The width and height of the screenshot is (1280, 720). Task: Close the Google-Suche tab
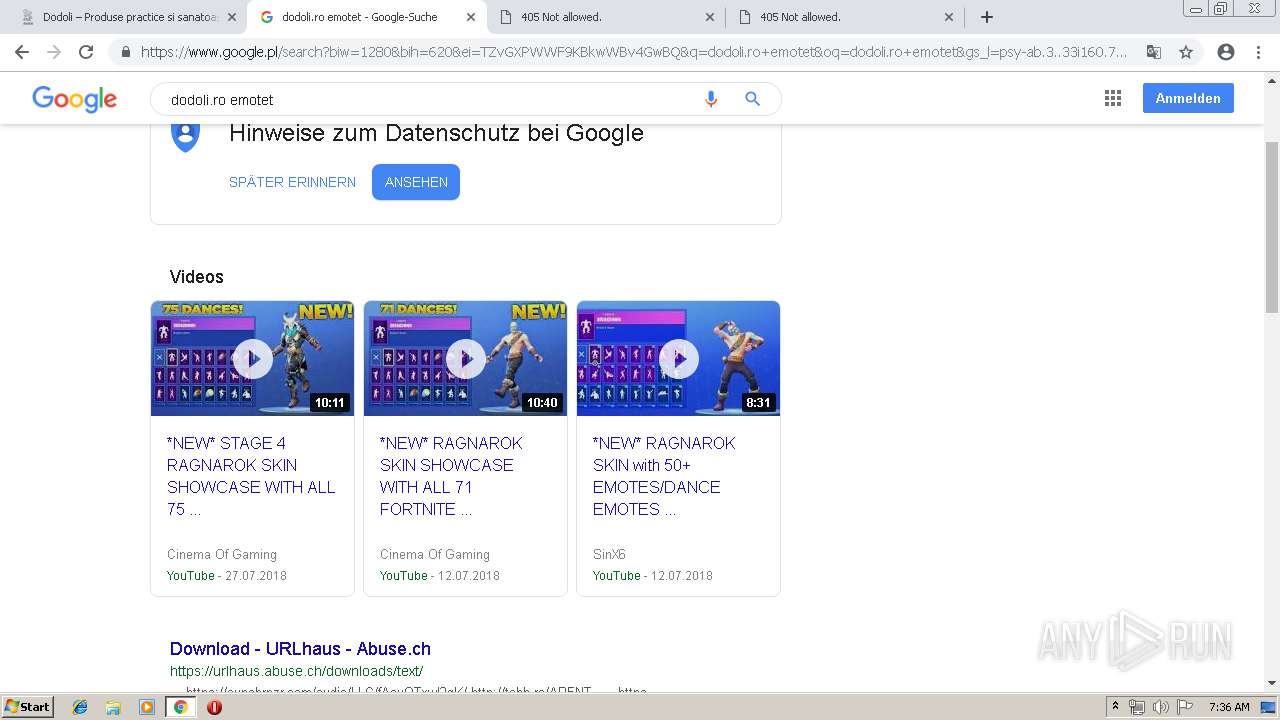coord(471,17)
